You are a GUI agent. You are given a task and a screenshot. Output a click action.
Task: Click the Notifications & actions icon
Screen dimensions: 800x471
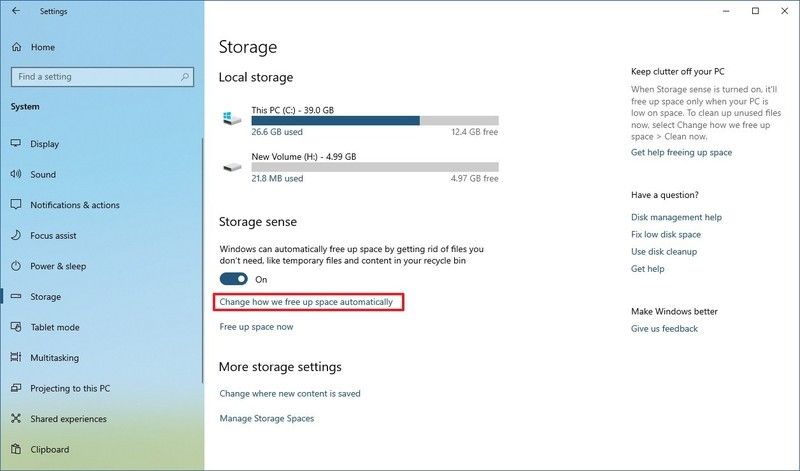(16, 205)
